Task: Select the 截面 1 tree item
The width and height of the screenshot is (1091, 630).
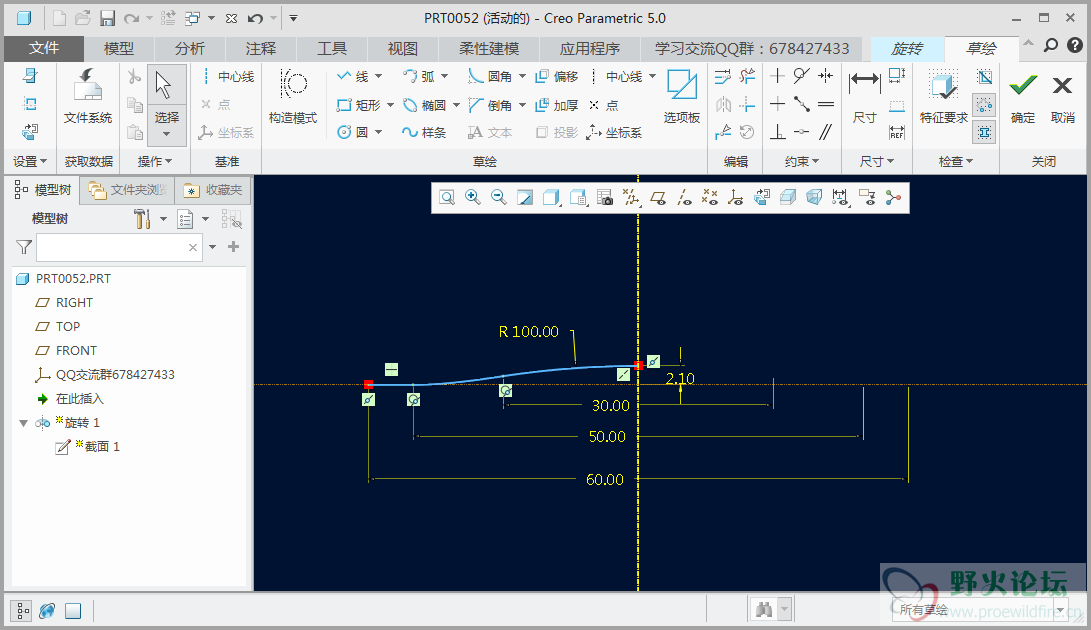Action: tap(88, 447)
